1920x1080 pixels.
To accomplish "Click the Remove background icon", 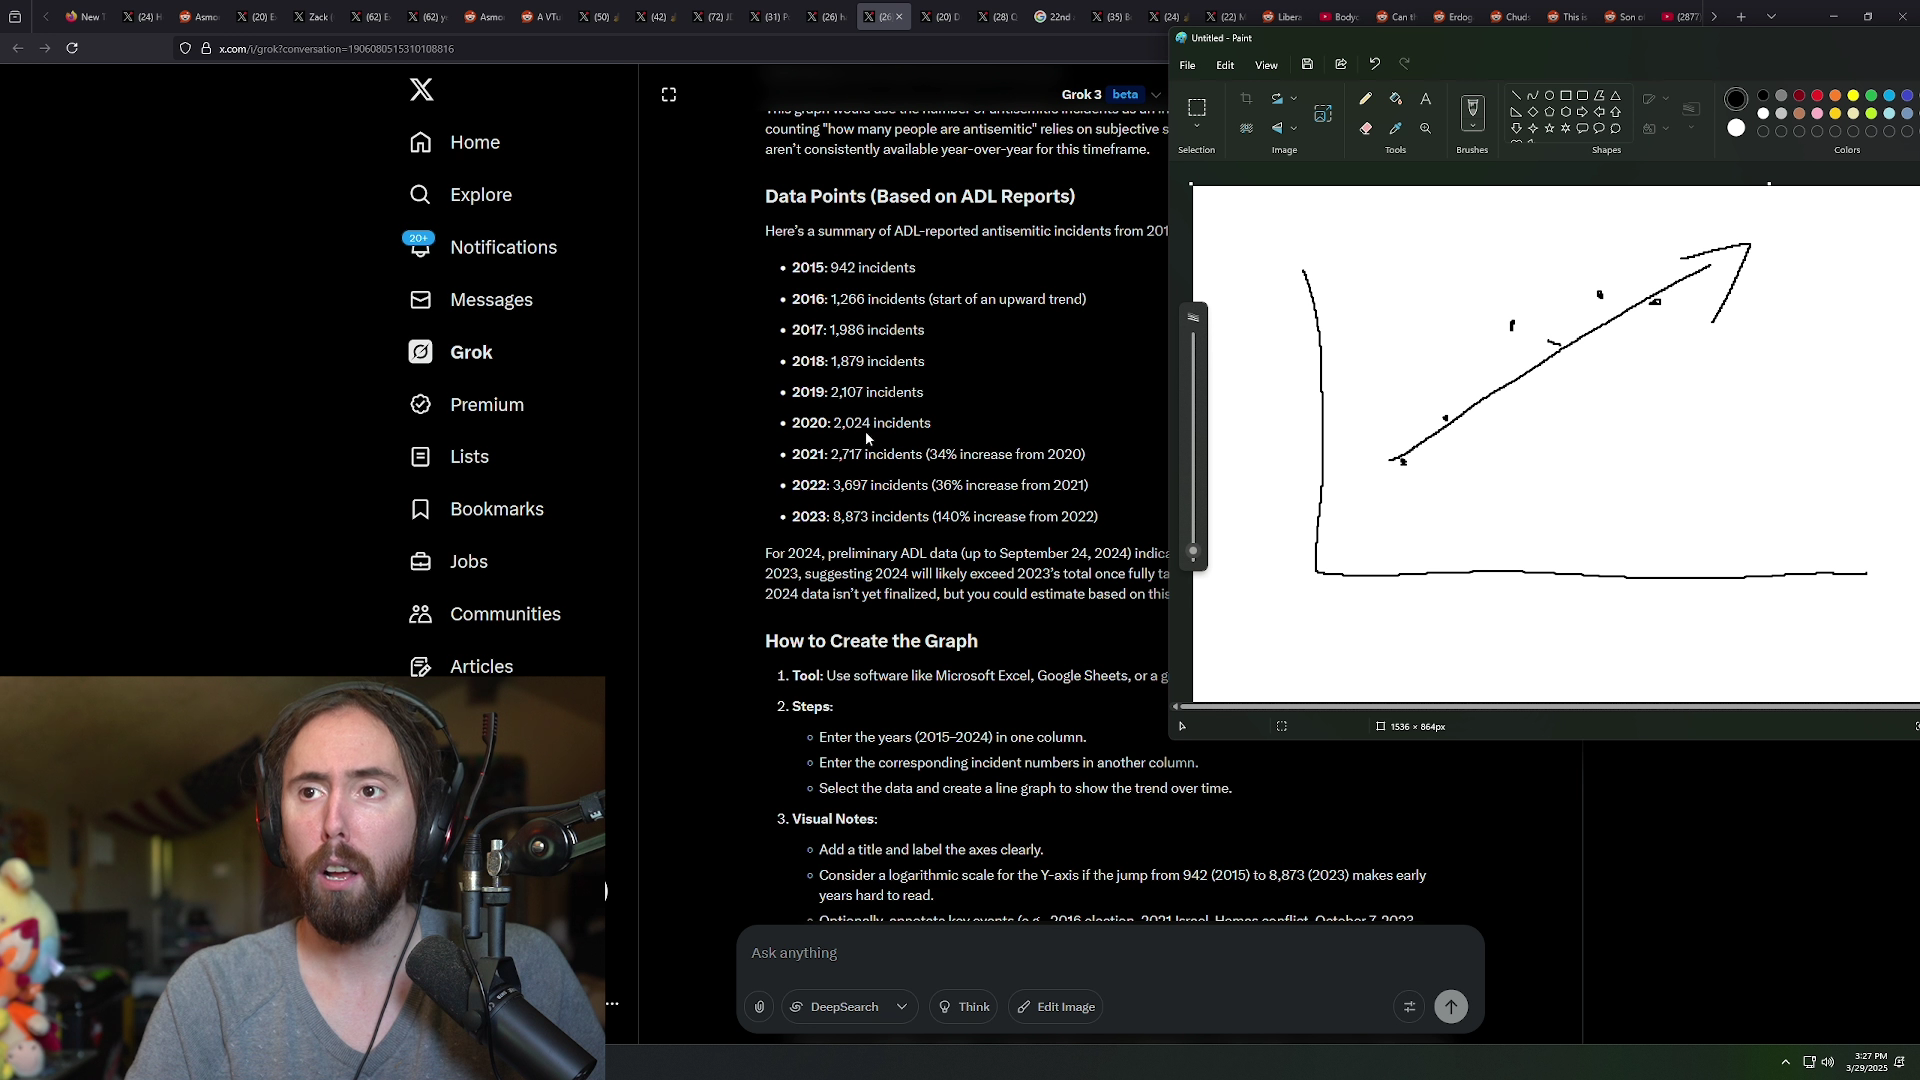I will click(1246, 128).
